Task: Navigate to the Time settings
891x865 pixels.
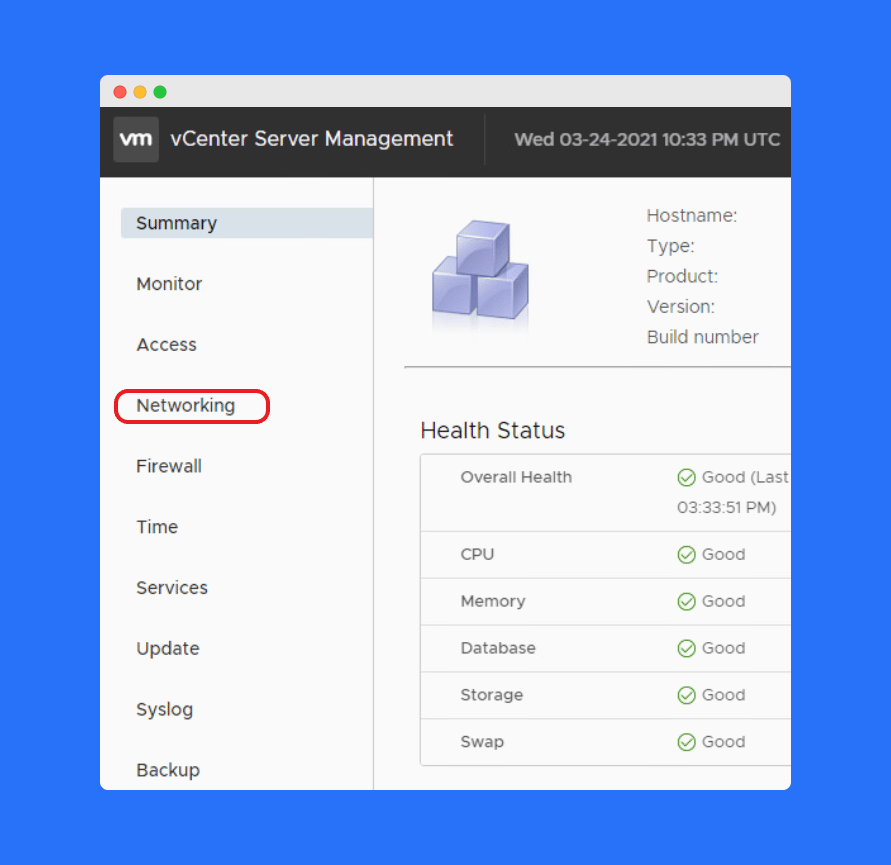Action: [x=157, y=527]
